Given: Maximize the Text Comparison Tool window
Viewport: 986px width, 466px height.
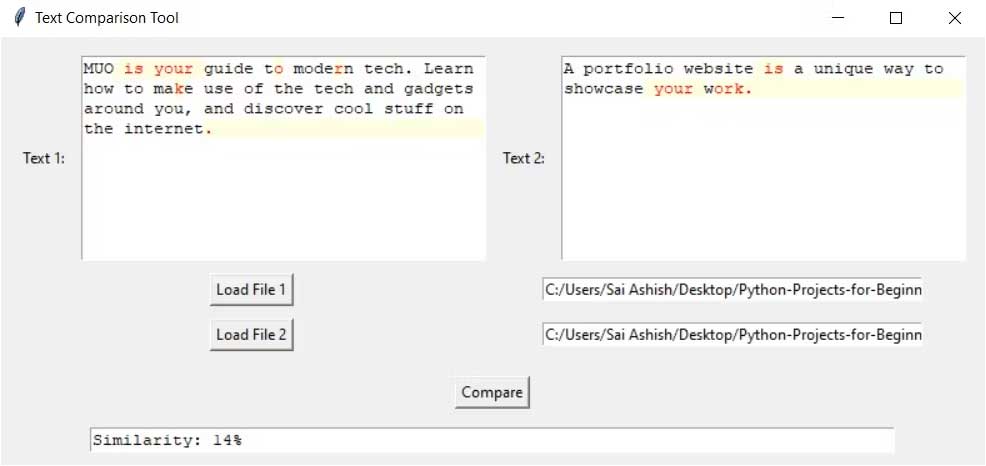Looking at the screenshot, I should tap(896, 18).
